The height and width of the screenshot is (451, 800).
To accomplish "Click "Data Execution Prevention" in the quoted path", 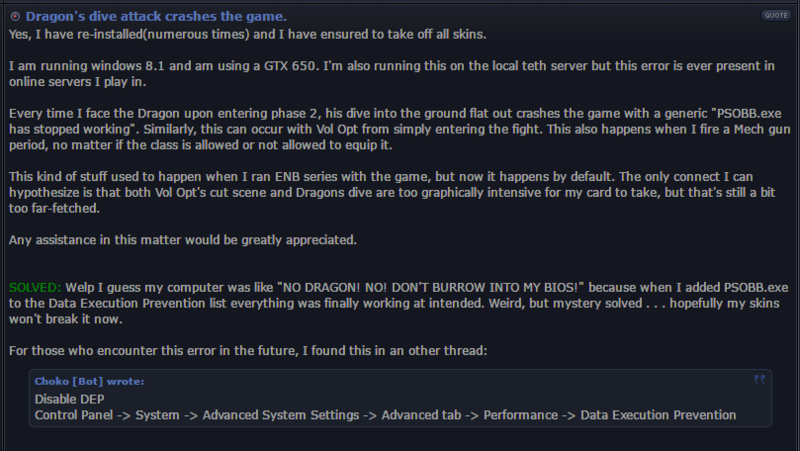I will tap(658, 415).
